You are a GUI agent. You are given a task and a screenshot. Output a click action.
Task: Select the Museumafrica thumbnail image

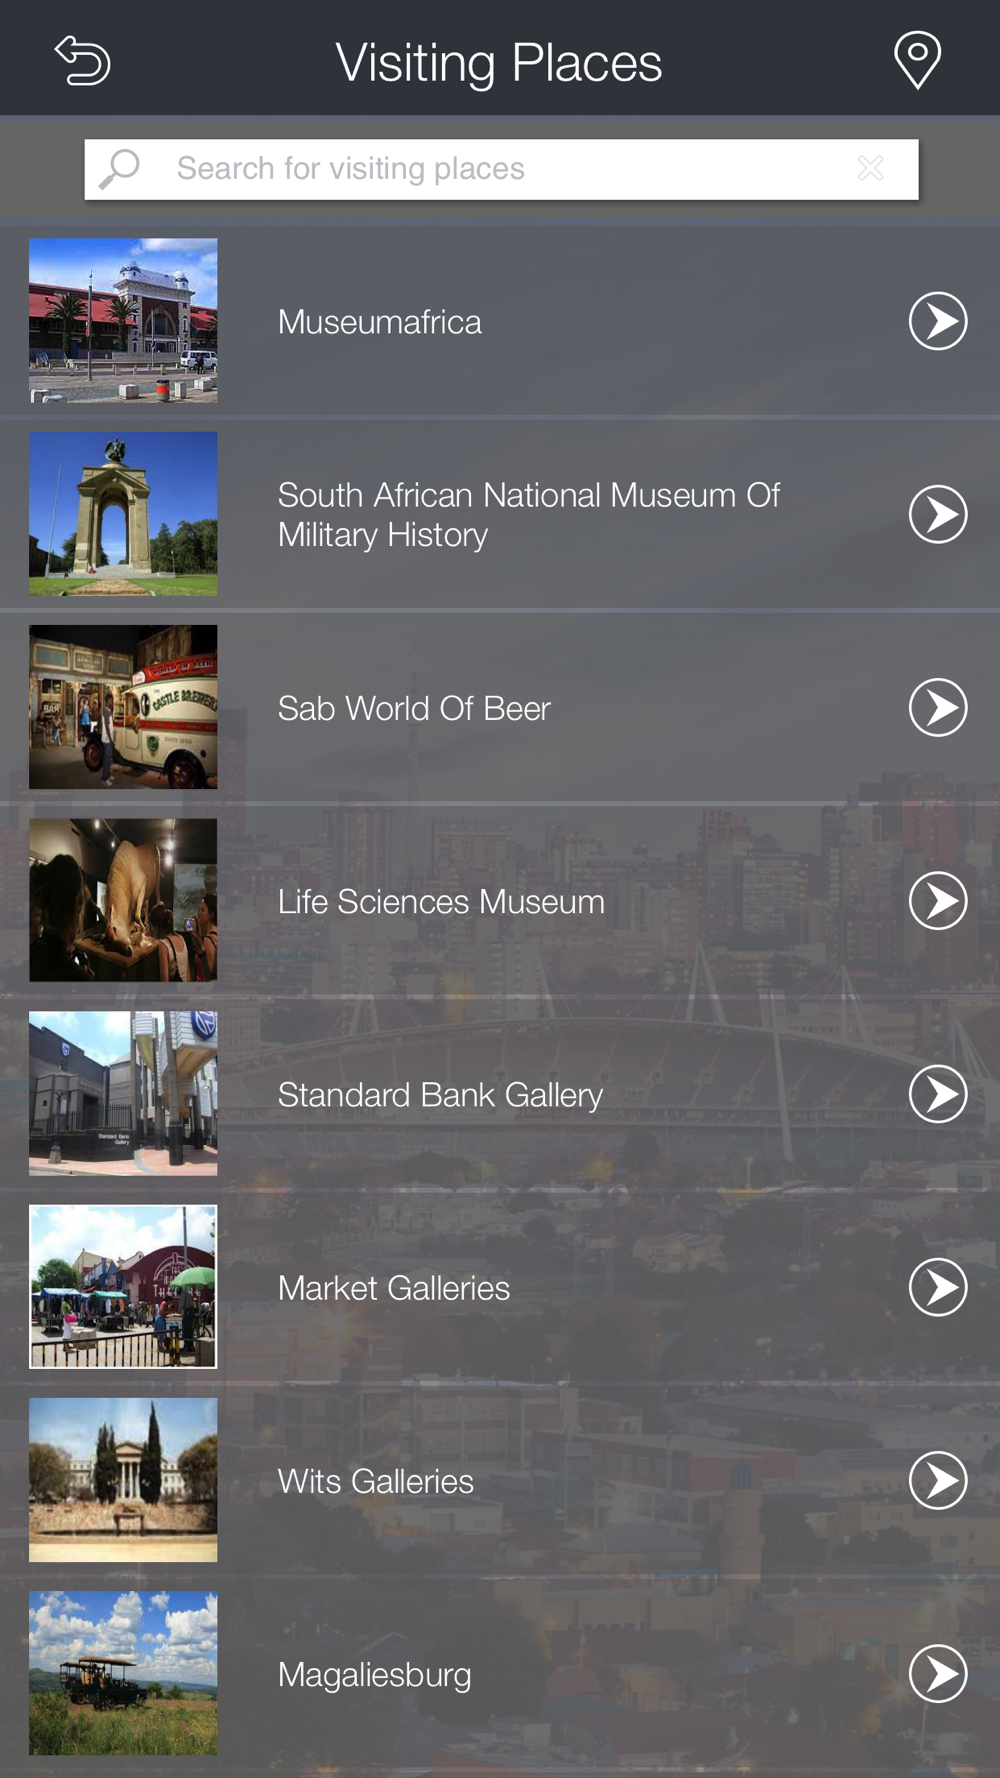coord(123,321)
